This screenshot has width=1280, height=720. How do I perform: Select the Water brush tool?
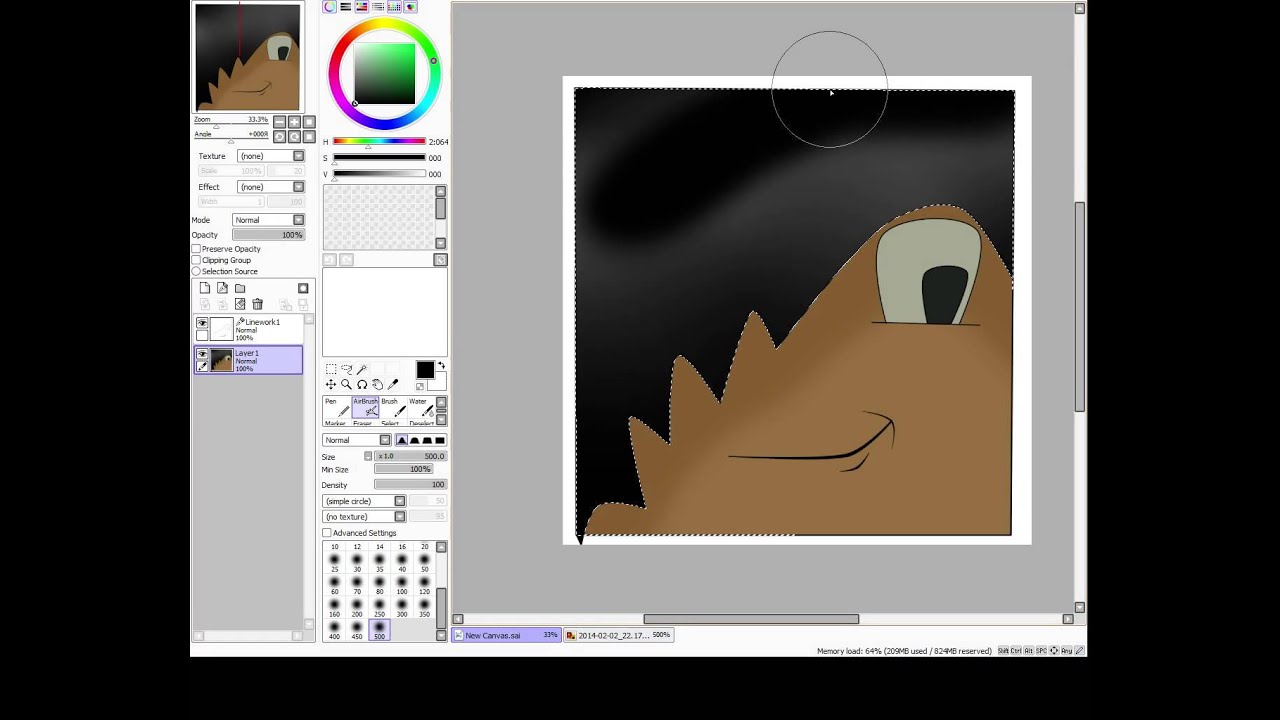[421, 407]
